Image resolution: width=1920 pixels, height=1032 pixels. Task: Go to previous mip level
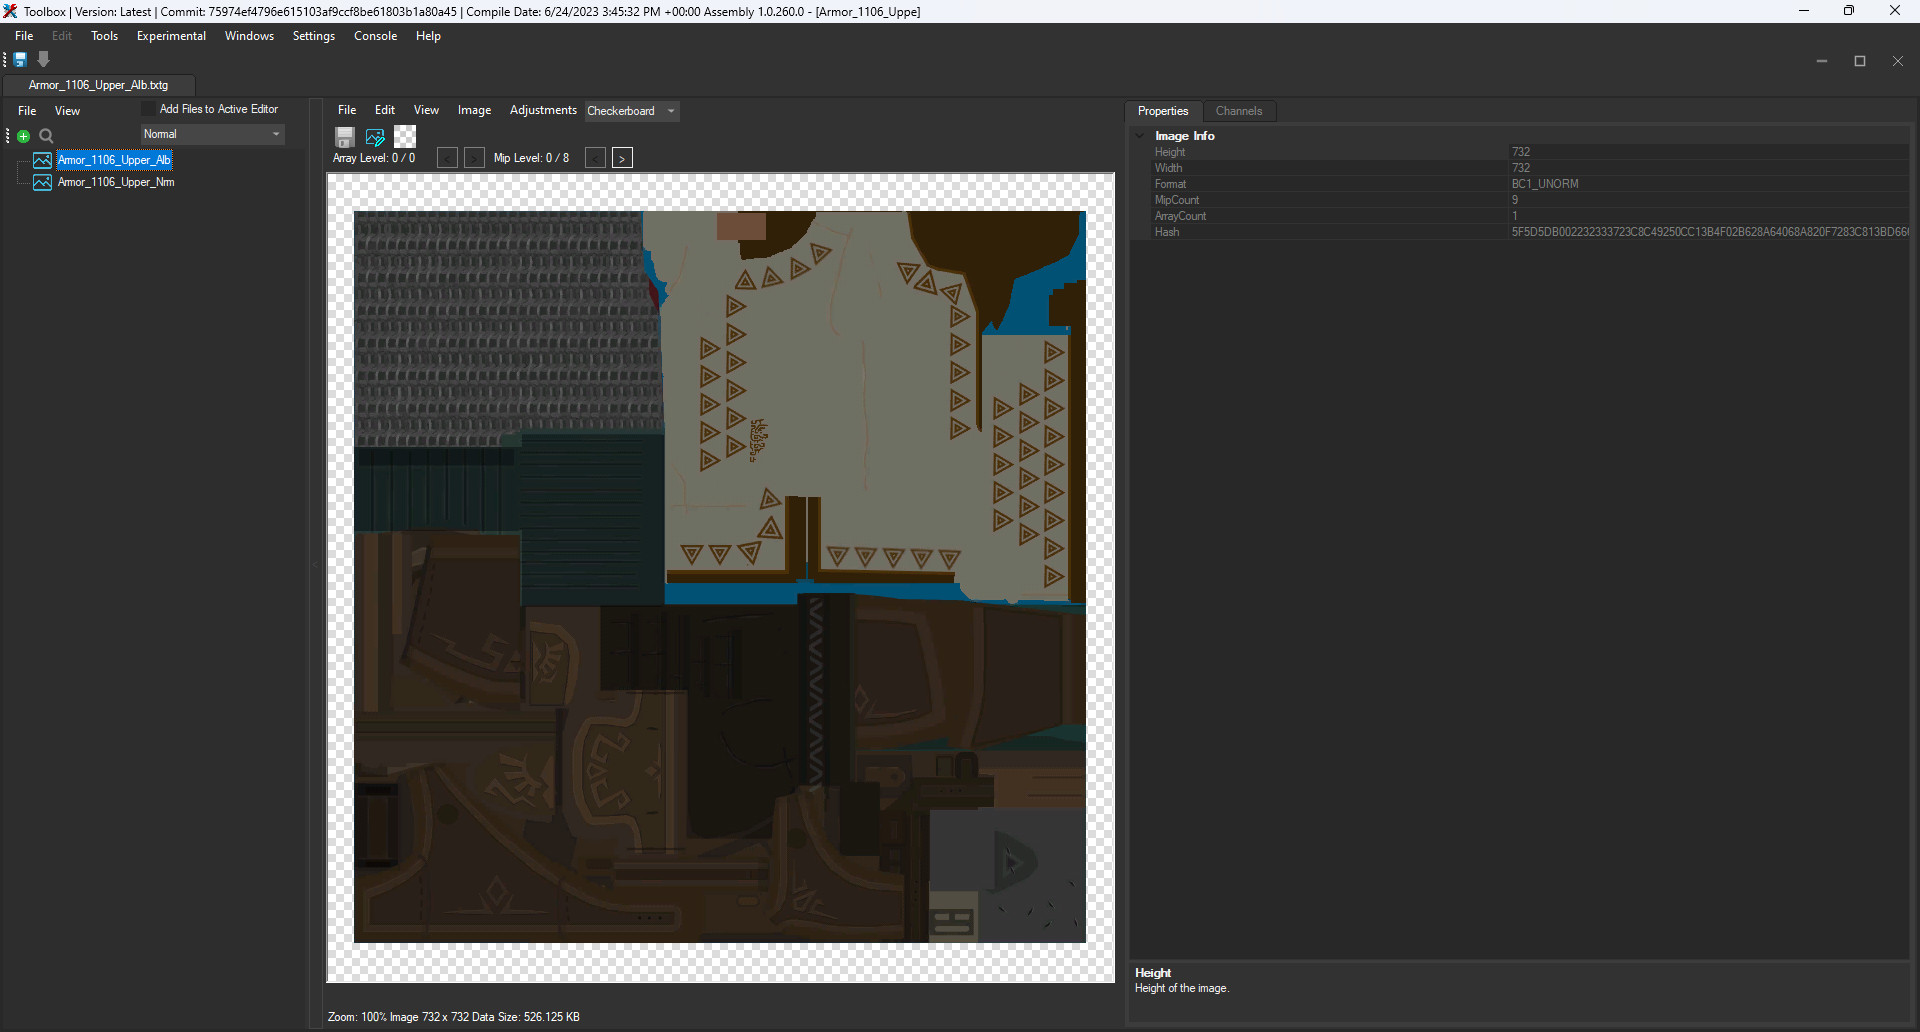click(x=595, y=158)
